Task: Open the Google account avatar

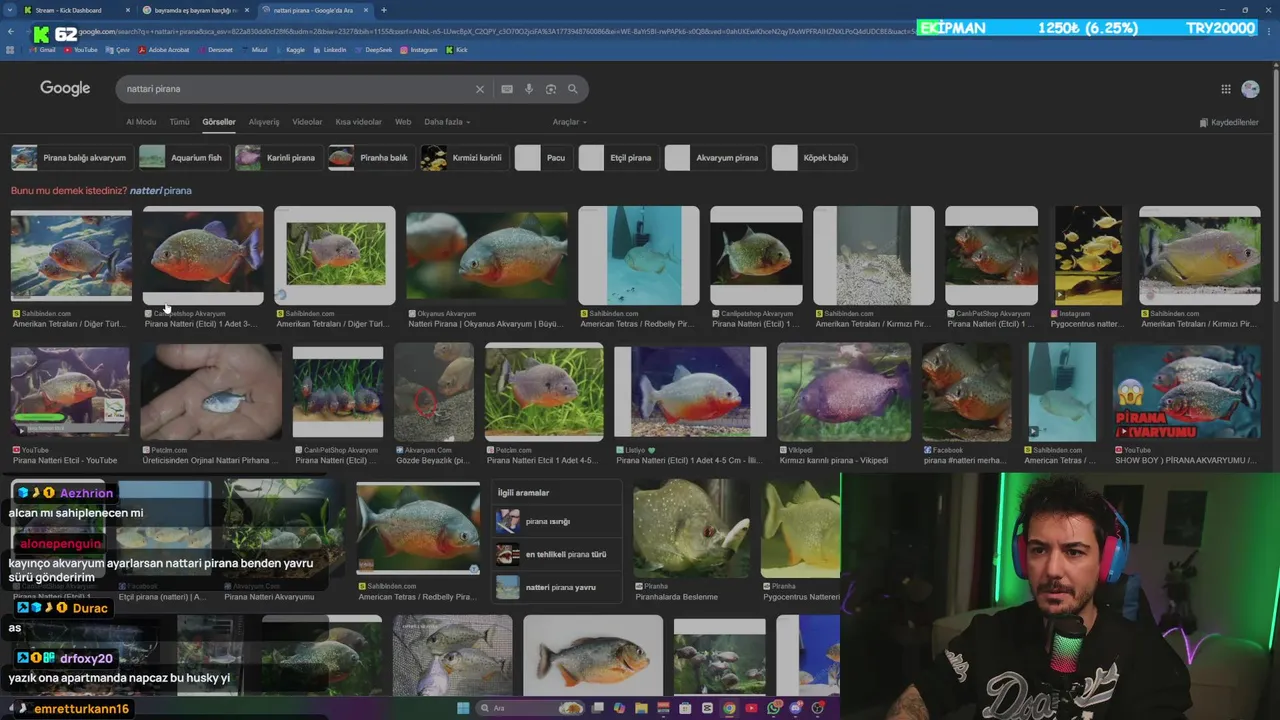Action: click(1250, 89)
